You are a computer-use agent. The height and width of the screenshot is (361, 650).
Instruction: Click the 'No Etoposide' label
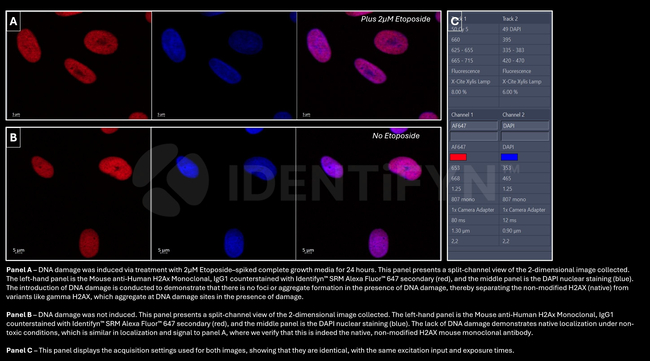[395, 136]
